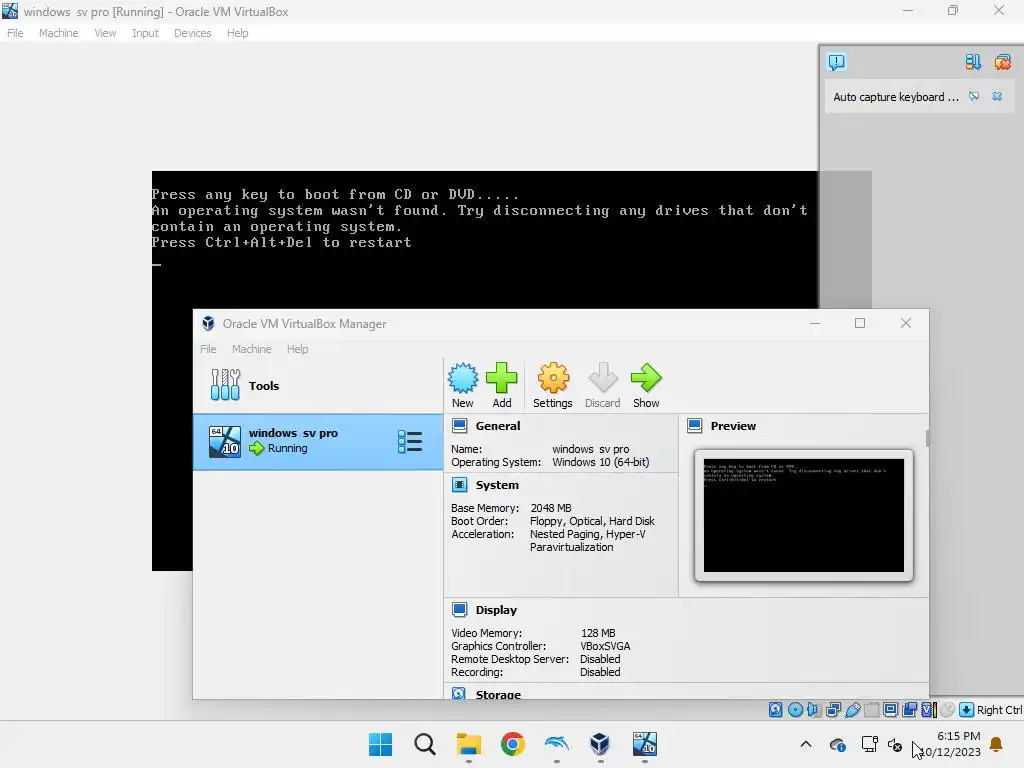Click OneDrive cloud tray icon

point(837,744)
